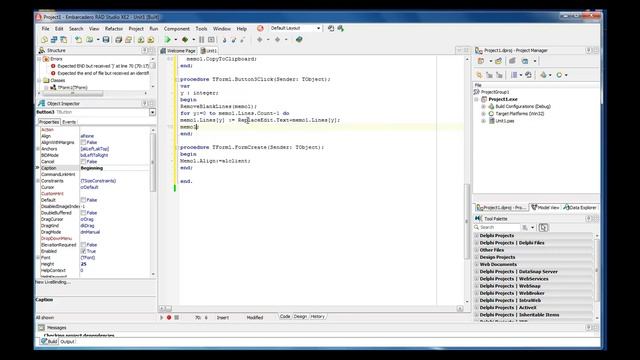Click the Pause button in the debug toolbar

201,40
